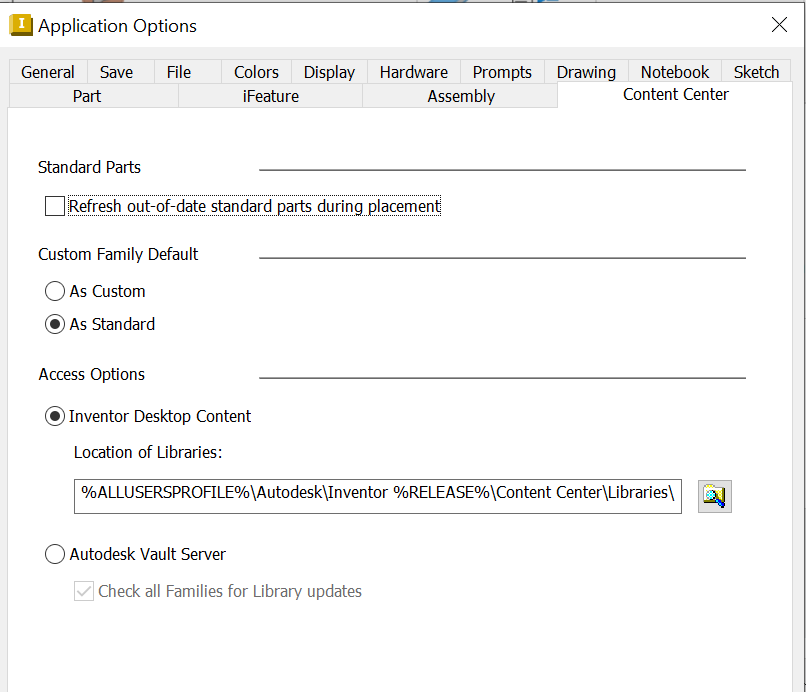Select the As Custom option
Screen dimensions: 806x692
pyautogui.click(x=55, y=291)
